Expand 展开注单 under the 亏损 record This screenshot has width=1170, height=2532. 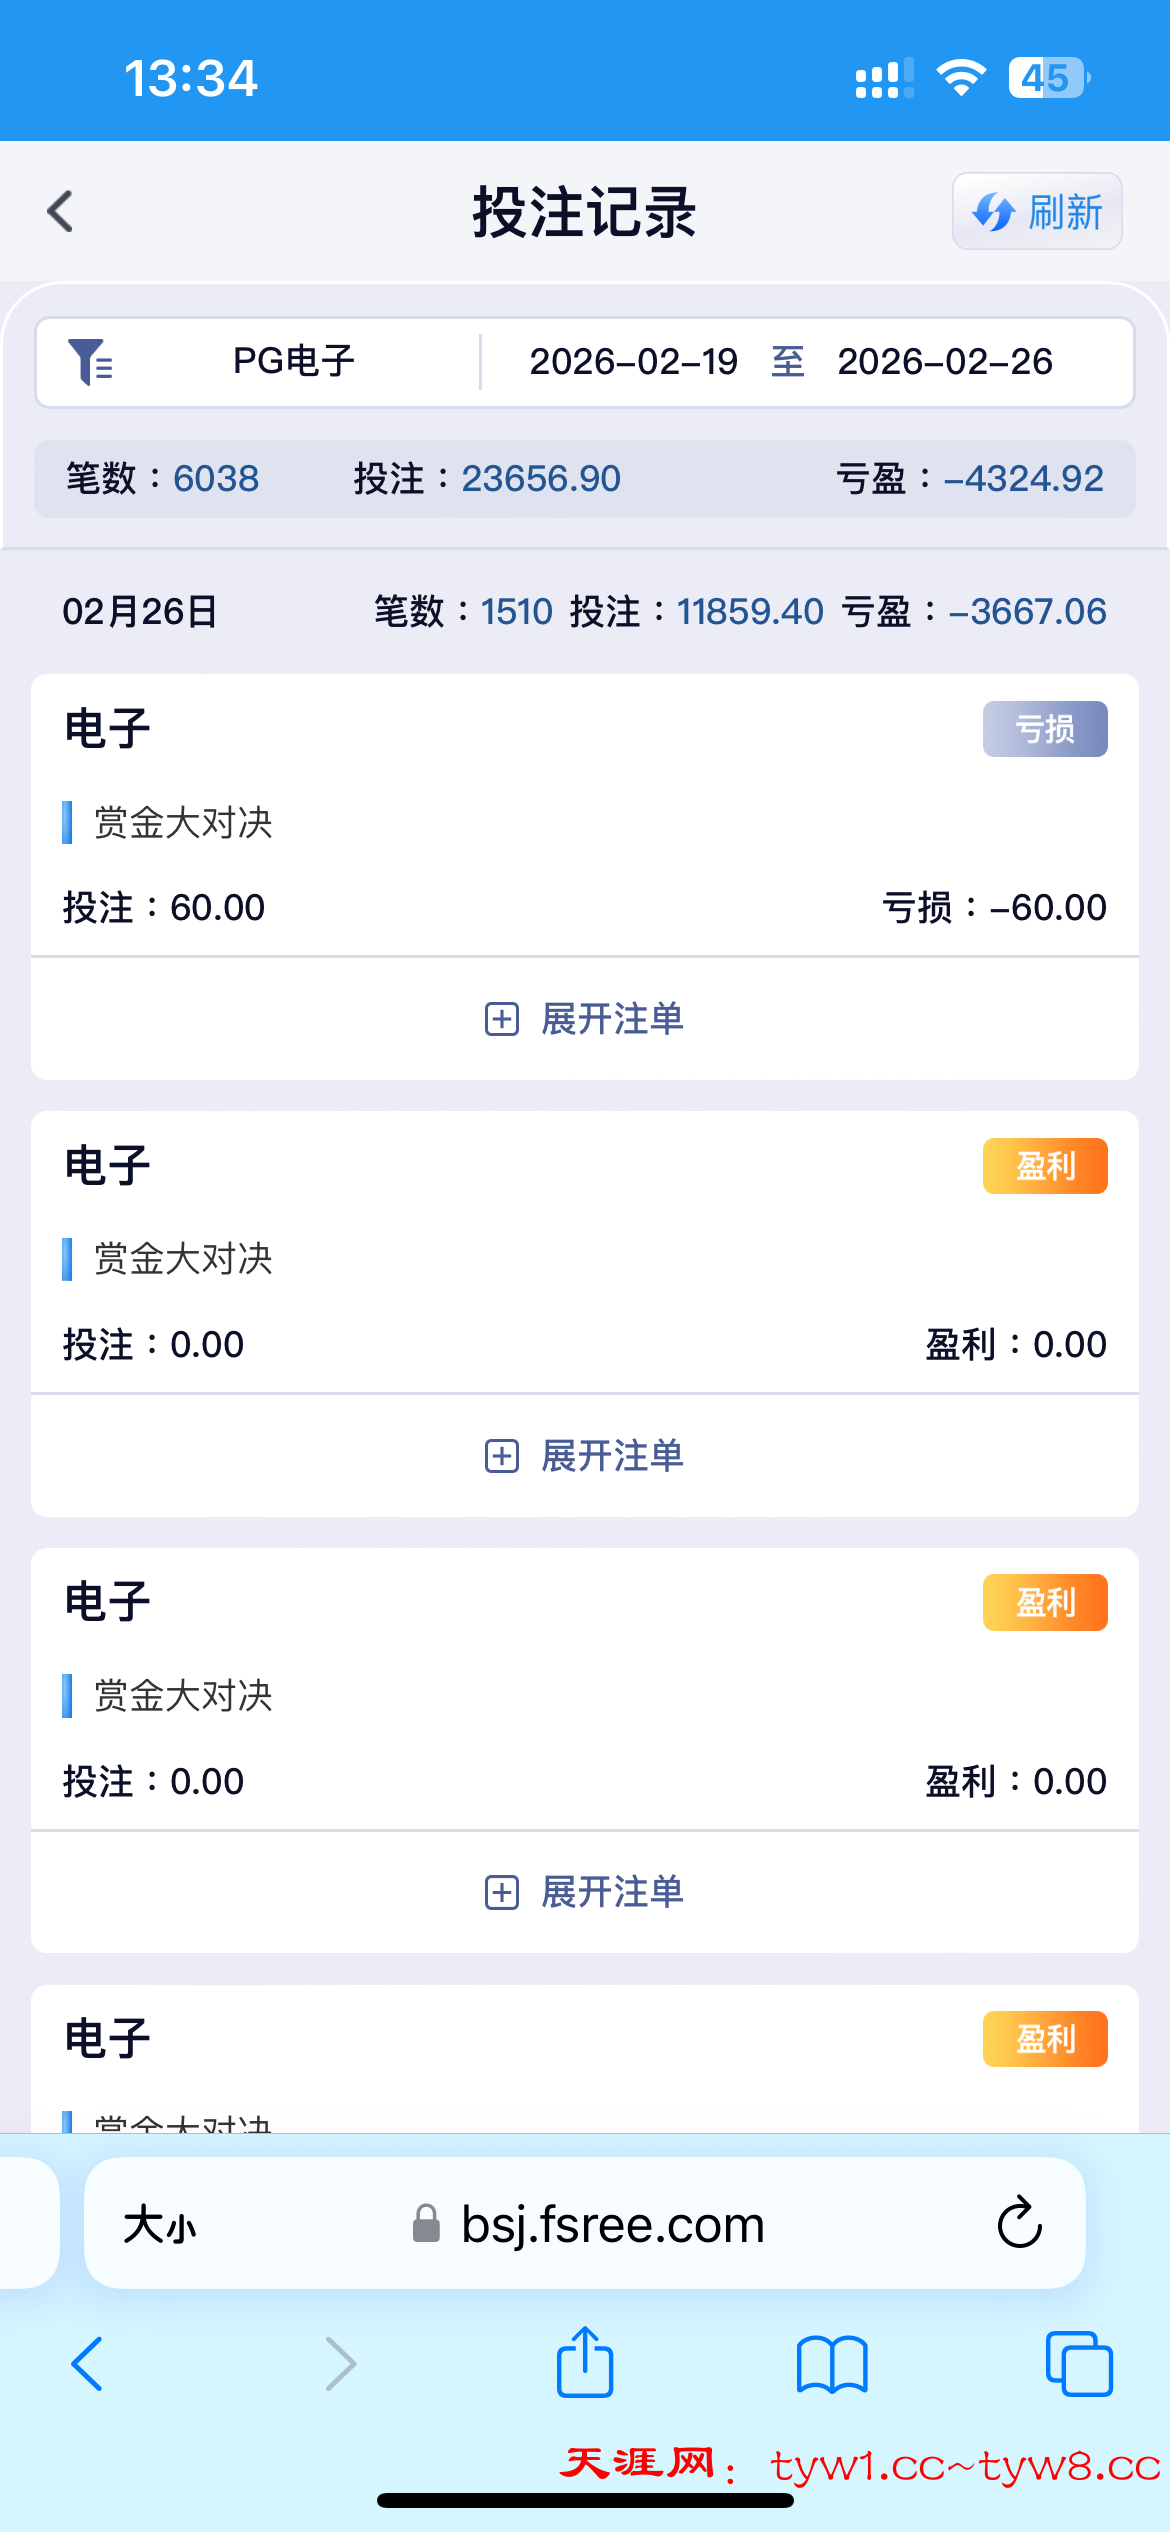point(585,1019)
